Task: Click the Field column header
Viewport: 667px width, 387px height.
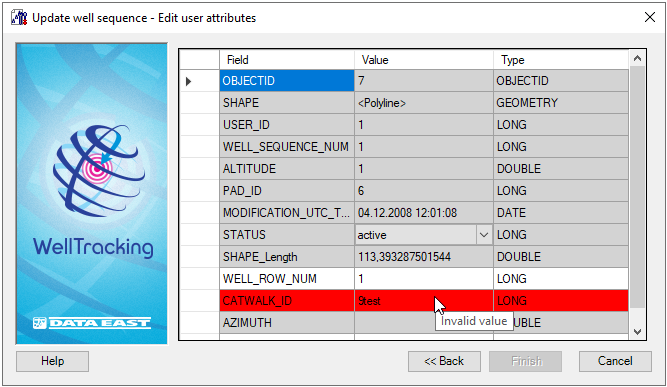Action: pyautogui.click(x=287, y=60)
